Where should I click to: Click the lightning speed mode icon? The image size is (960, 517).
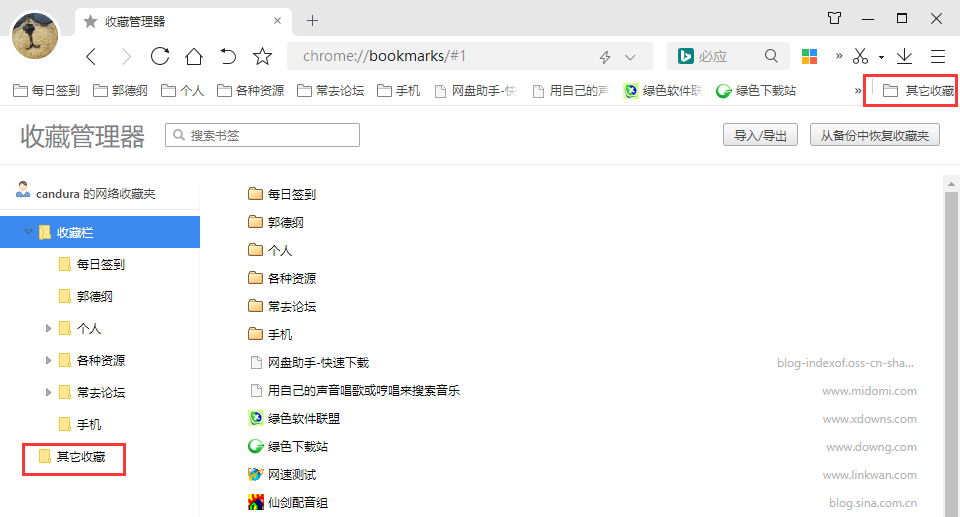tap(605, 57)
